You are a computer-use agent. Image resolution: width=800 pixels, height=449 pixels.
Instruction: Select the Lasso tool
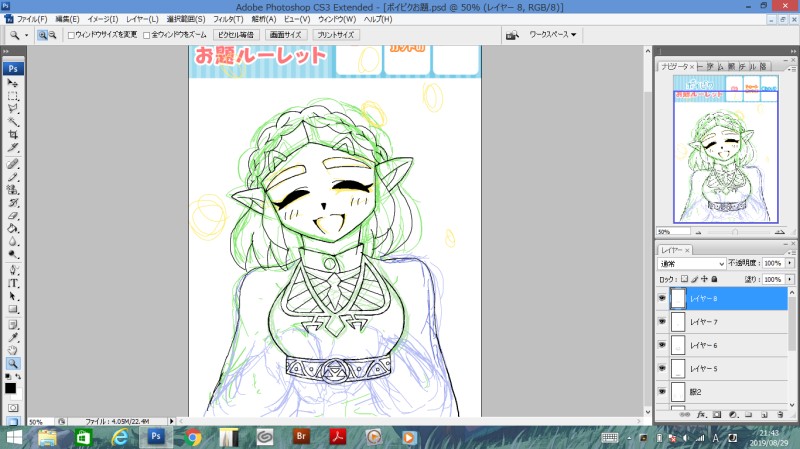tap(13, 109)
